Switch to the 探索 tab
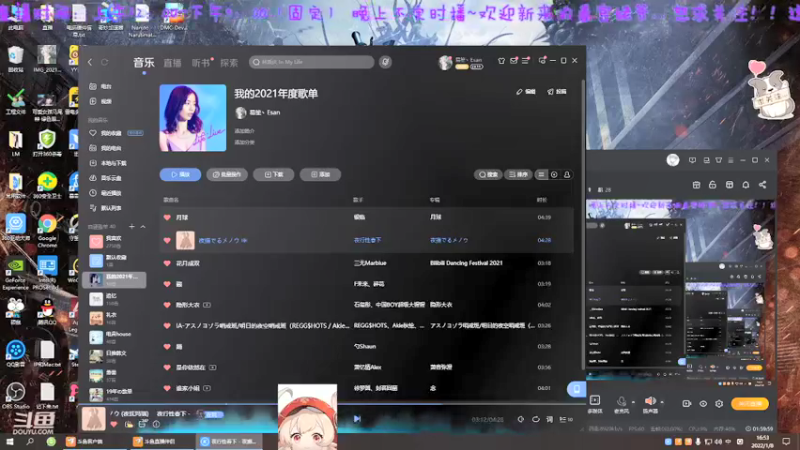Image resolution: width=800 pixels, height=450 pixels. 229,63
